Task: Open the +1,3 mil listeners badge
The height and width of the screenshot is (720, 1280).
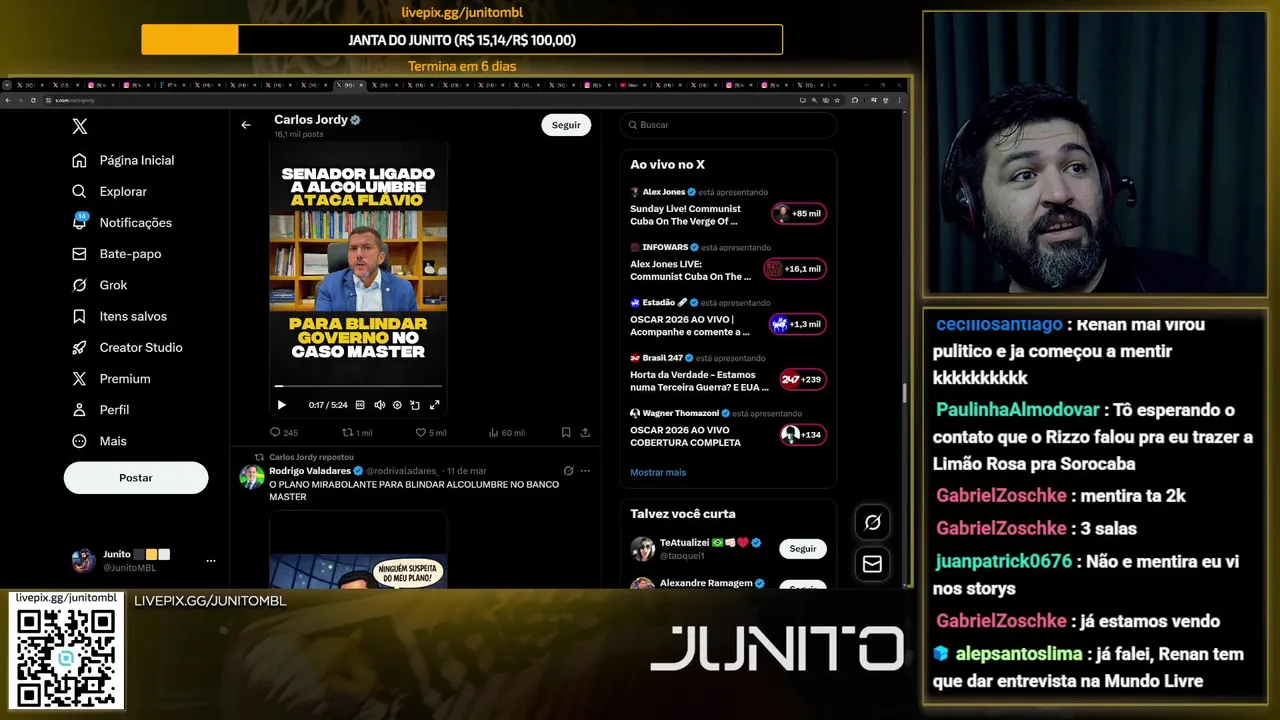Action: [x=797, y=324]
